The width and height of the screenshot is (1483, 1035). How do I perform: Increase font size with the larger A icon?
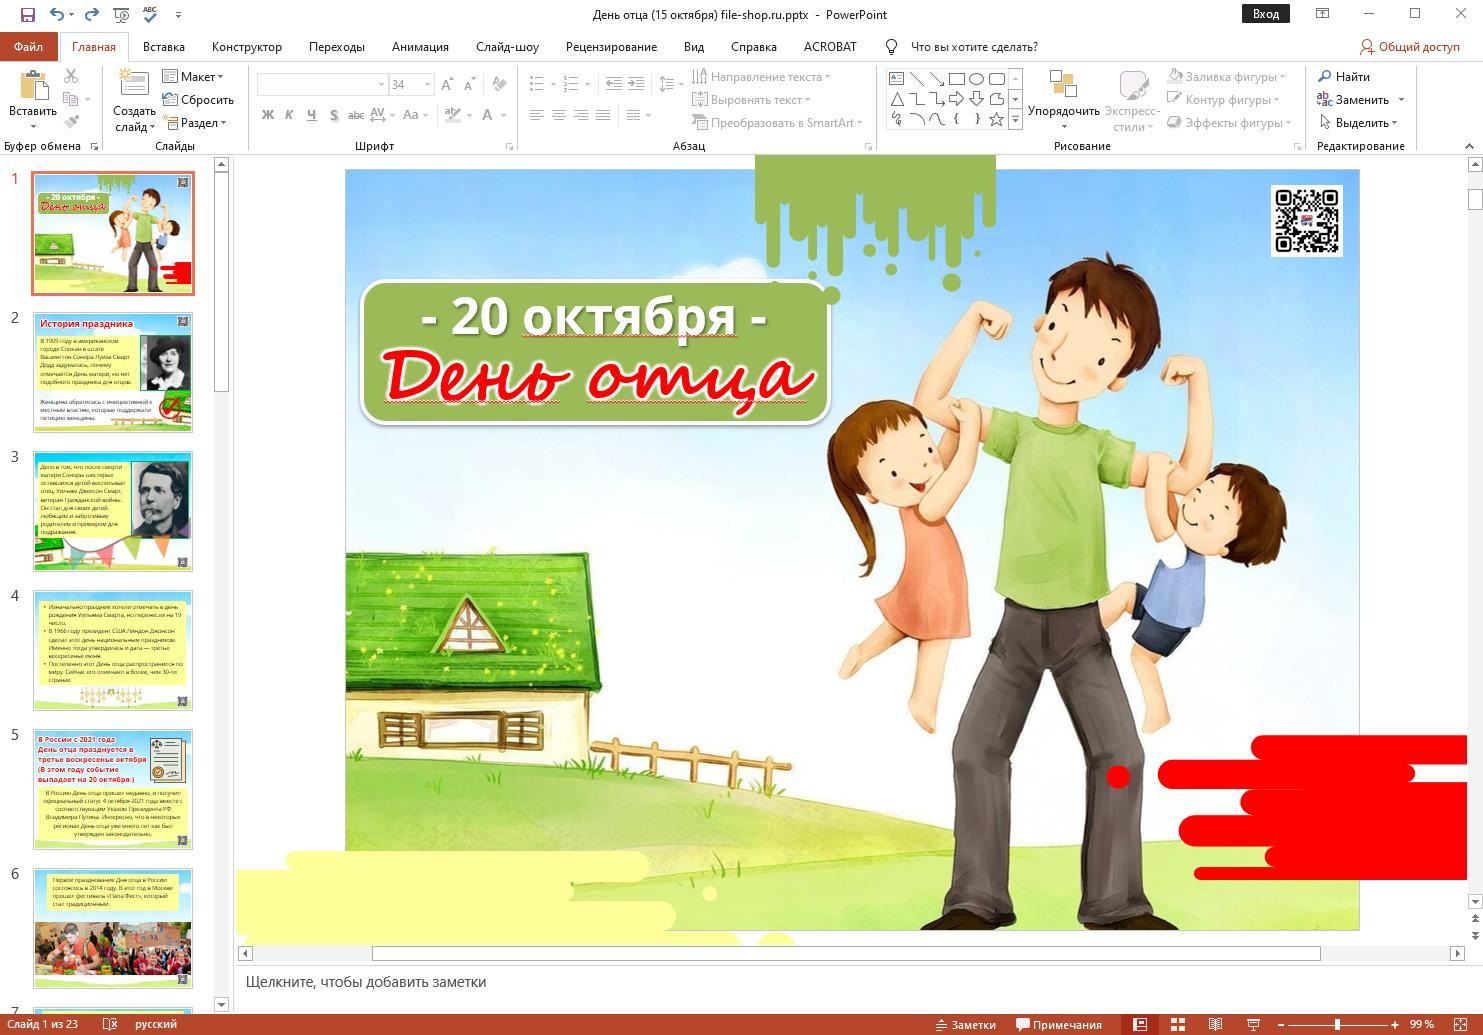(447, 85)
